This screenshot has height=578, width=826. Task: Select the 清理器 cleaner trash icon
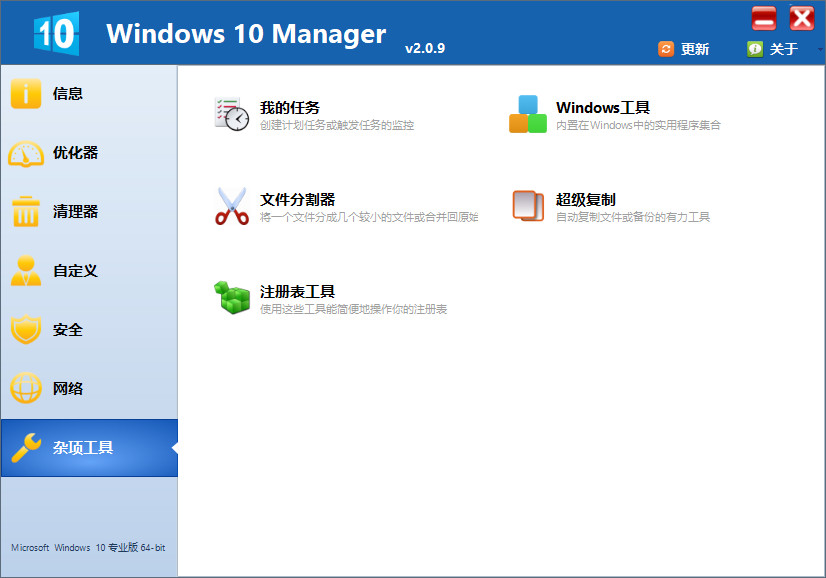pyautogui.click(x=25, y=211)
